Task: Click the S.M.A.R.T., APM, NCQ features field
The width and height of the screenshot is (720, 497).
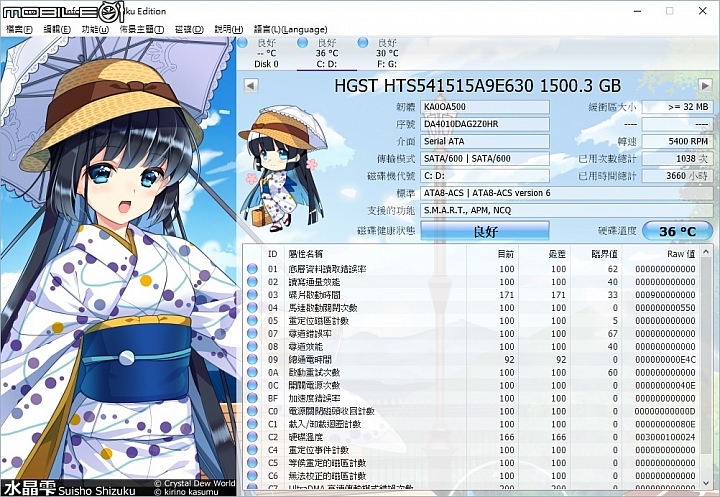Action: point(567,210)
